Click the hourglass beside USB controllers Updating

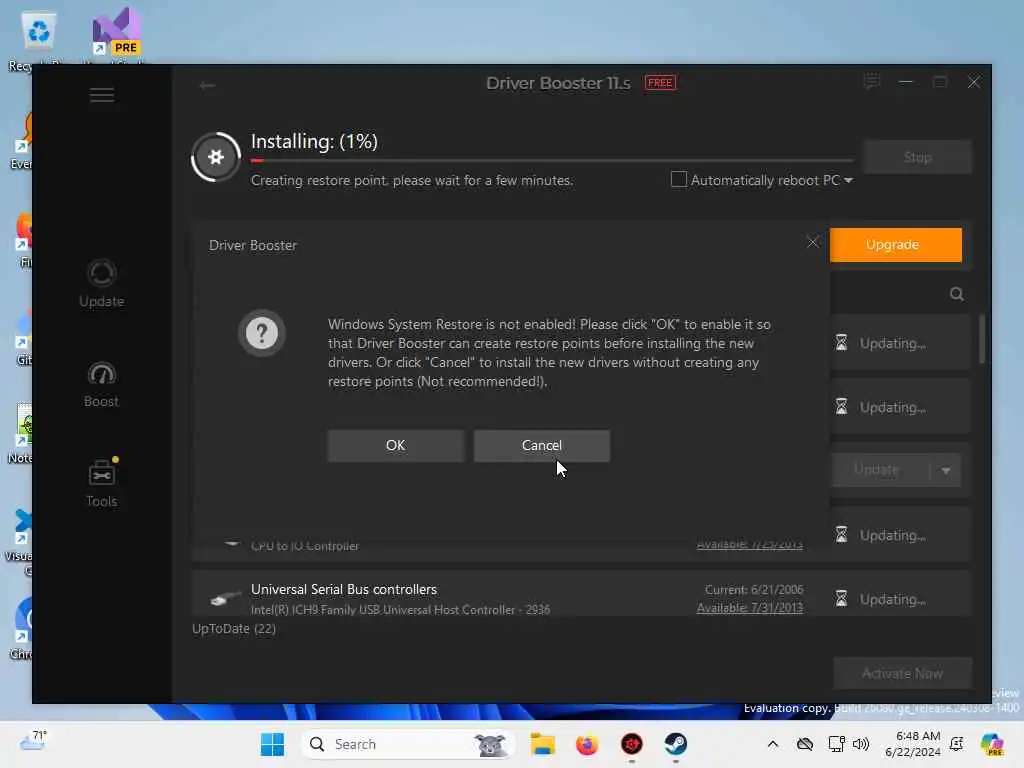841,599
